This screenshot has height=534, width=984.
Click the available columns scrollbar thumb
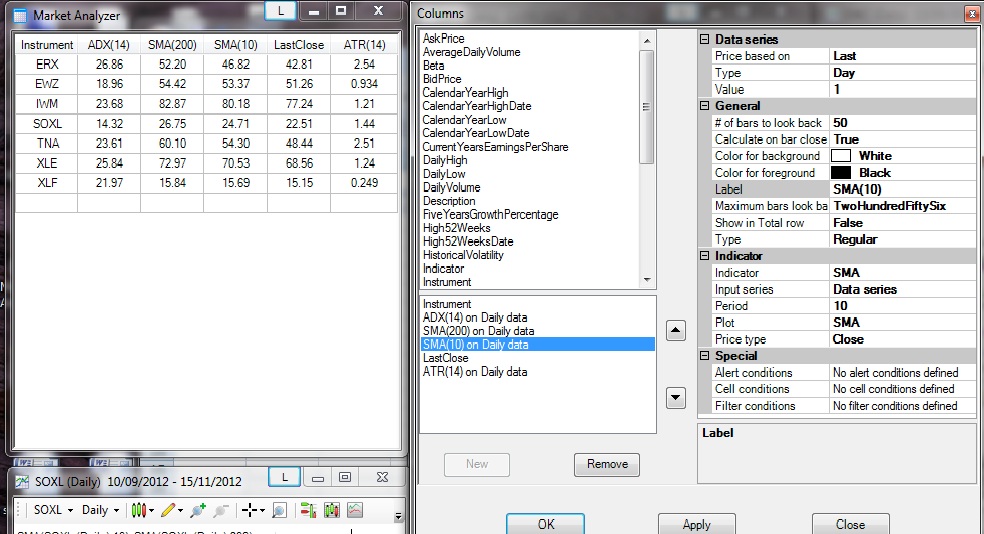pyautogui.click(x=646, y=107)
